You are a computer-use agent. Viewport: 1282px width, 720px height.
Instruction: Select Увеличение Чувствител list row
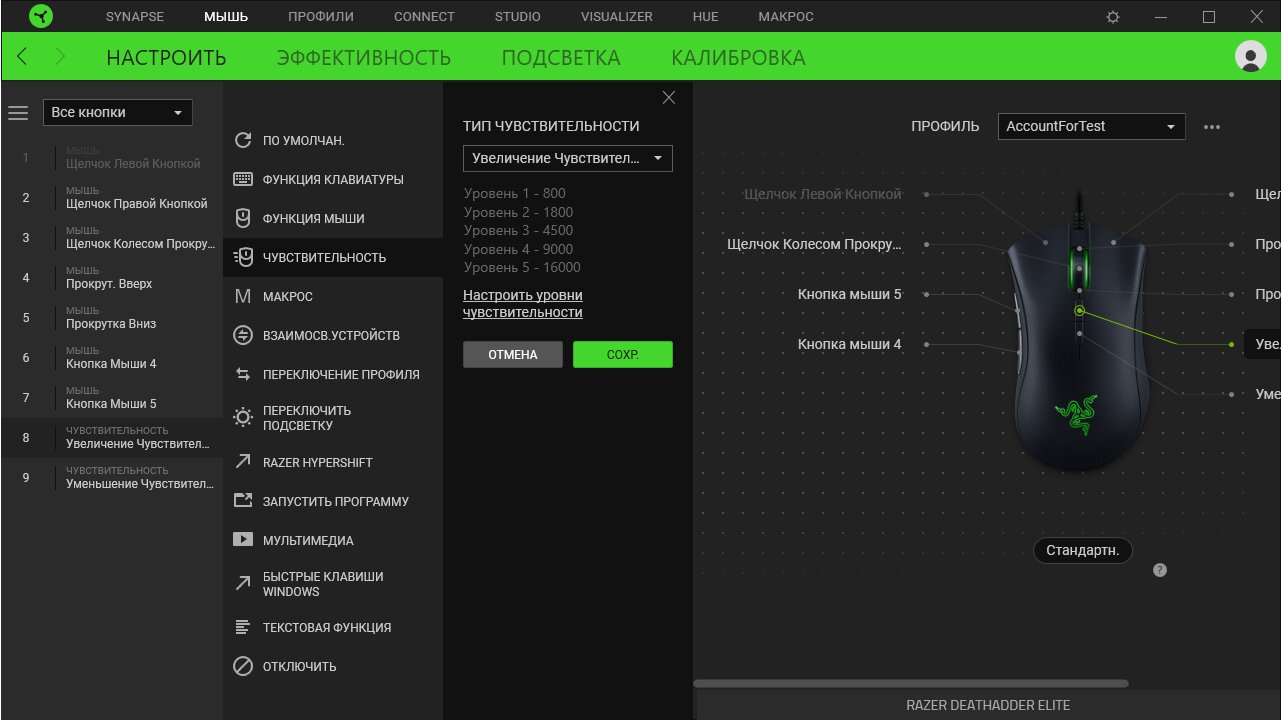tap(111, 438)
